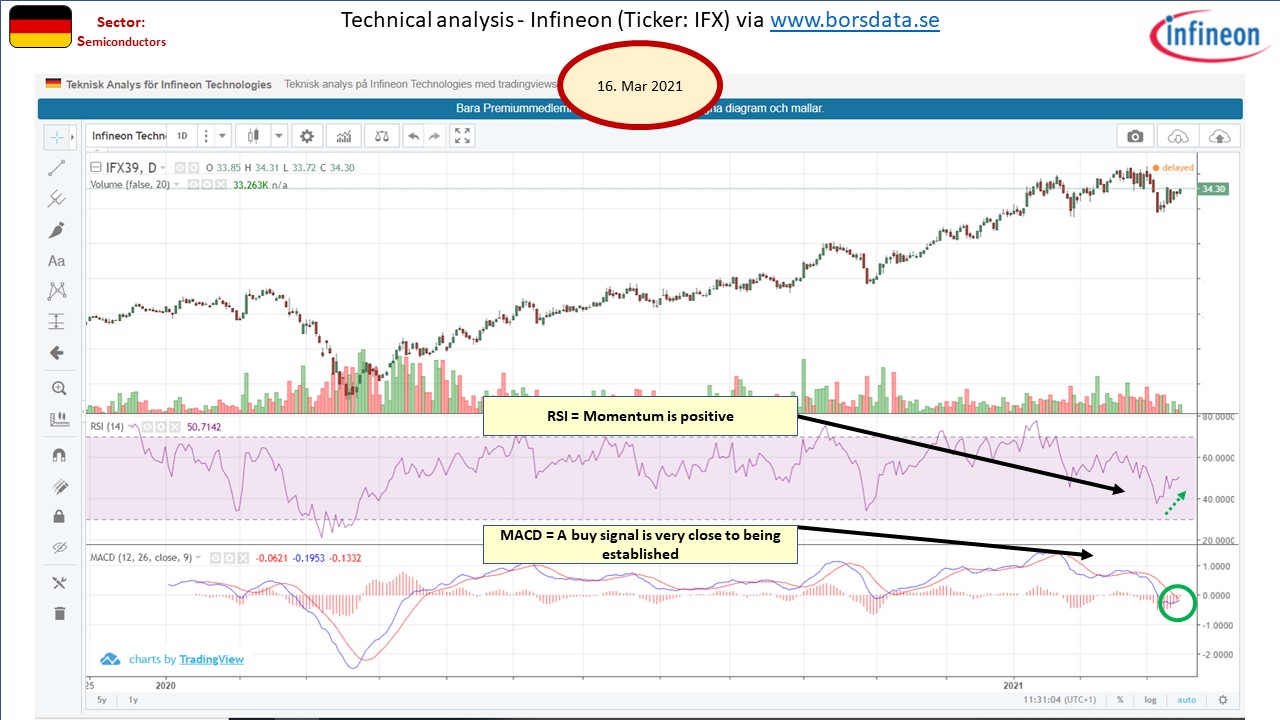Open the time interval dropdown arrow
Screen dimensions: 1280x720
pyautogui.click(x=222, y=136)
